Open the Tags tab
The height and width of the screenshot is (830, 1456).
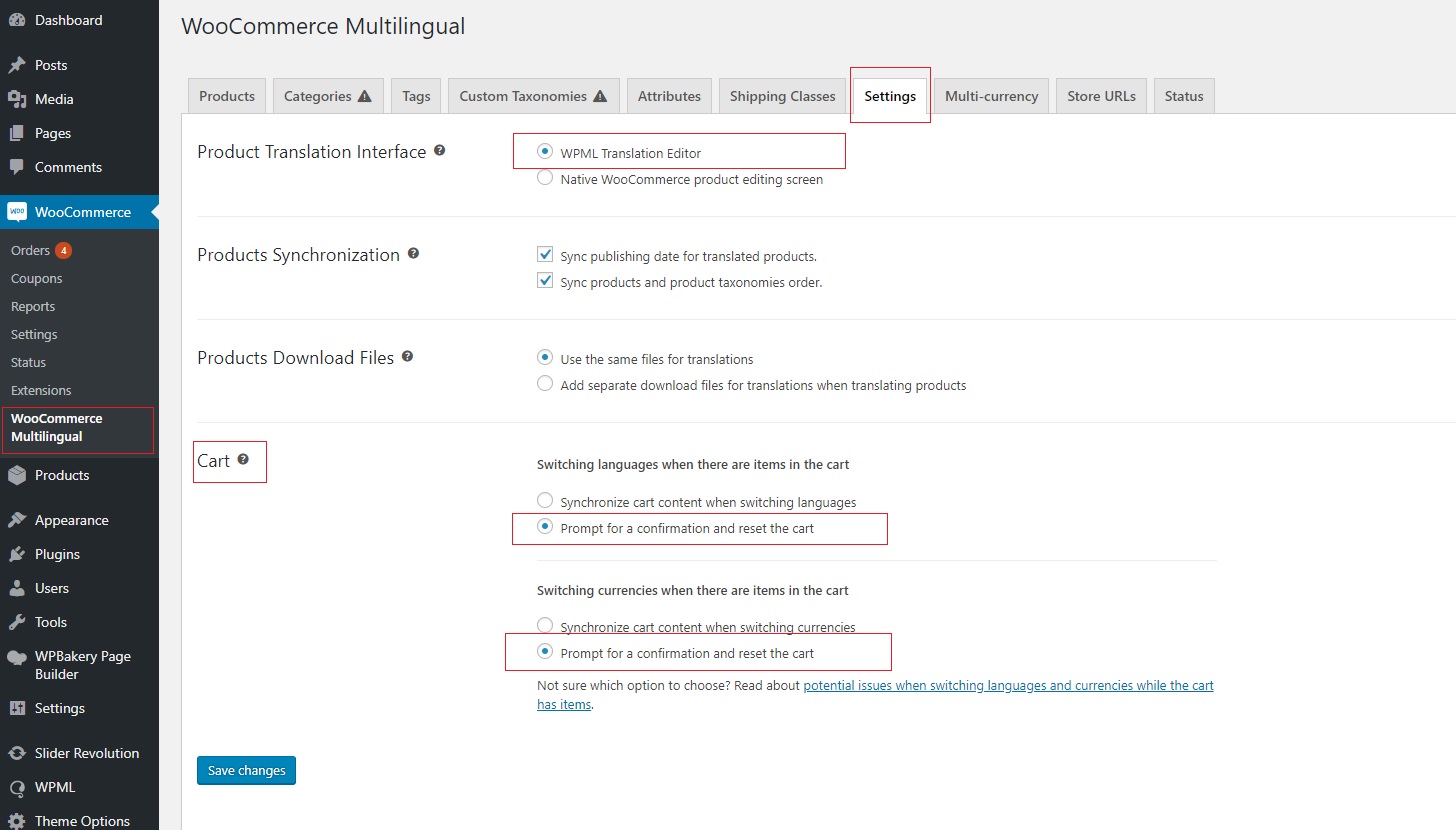pos(416,96)
